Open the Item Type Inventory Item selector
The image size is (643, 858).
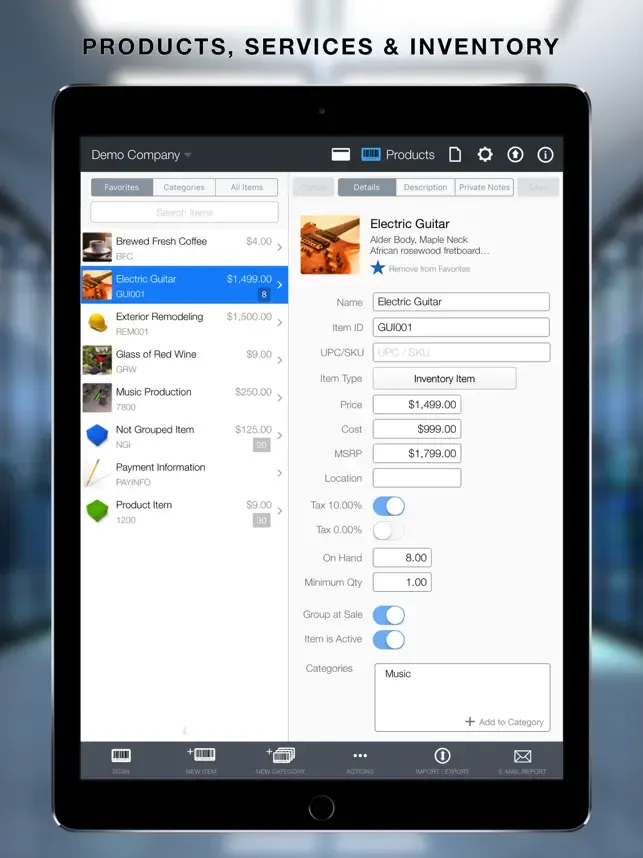pyautogui.click(x=444, y=379)
